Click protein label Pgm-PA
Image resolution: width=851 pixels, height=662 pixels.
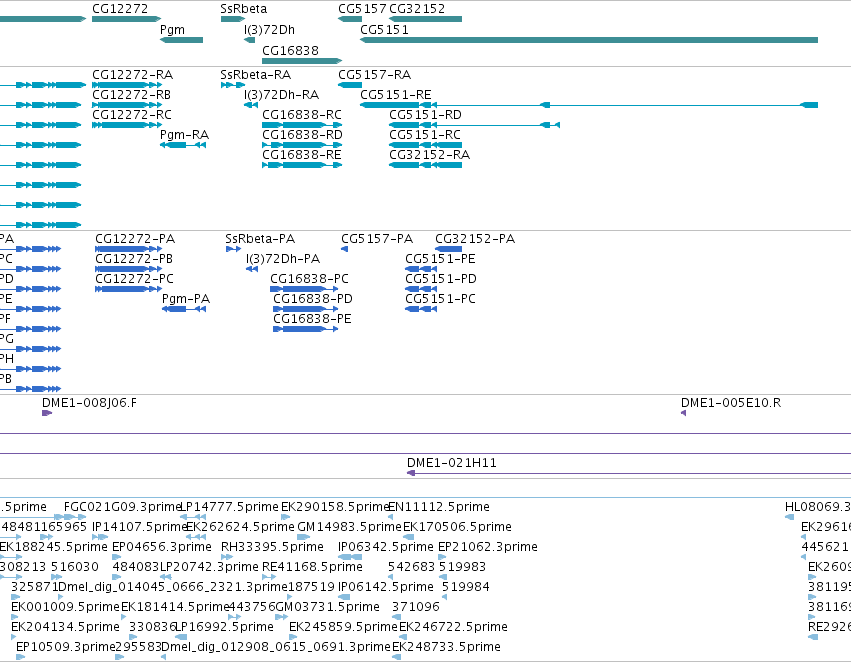point(186,299)
